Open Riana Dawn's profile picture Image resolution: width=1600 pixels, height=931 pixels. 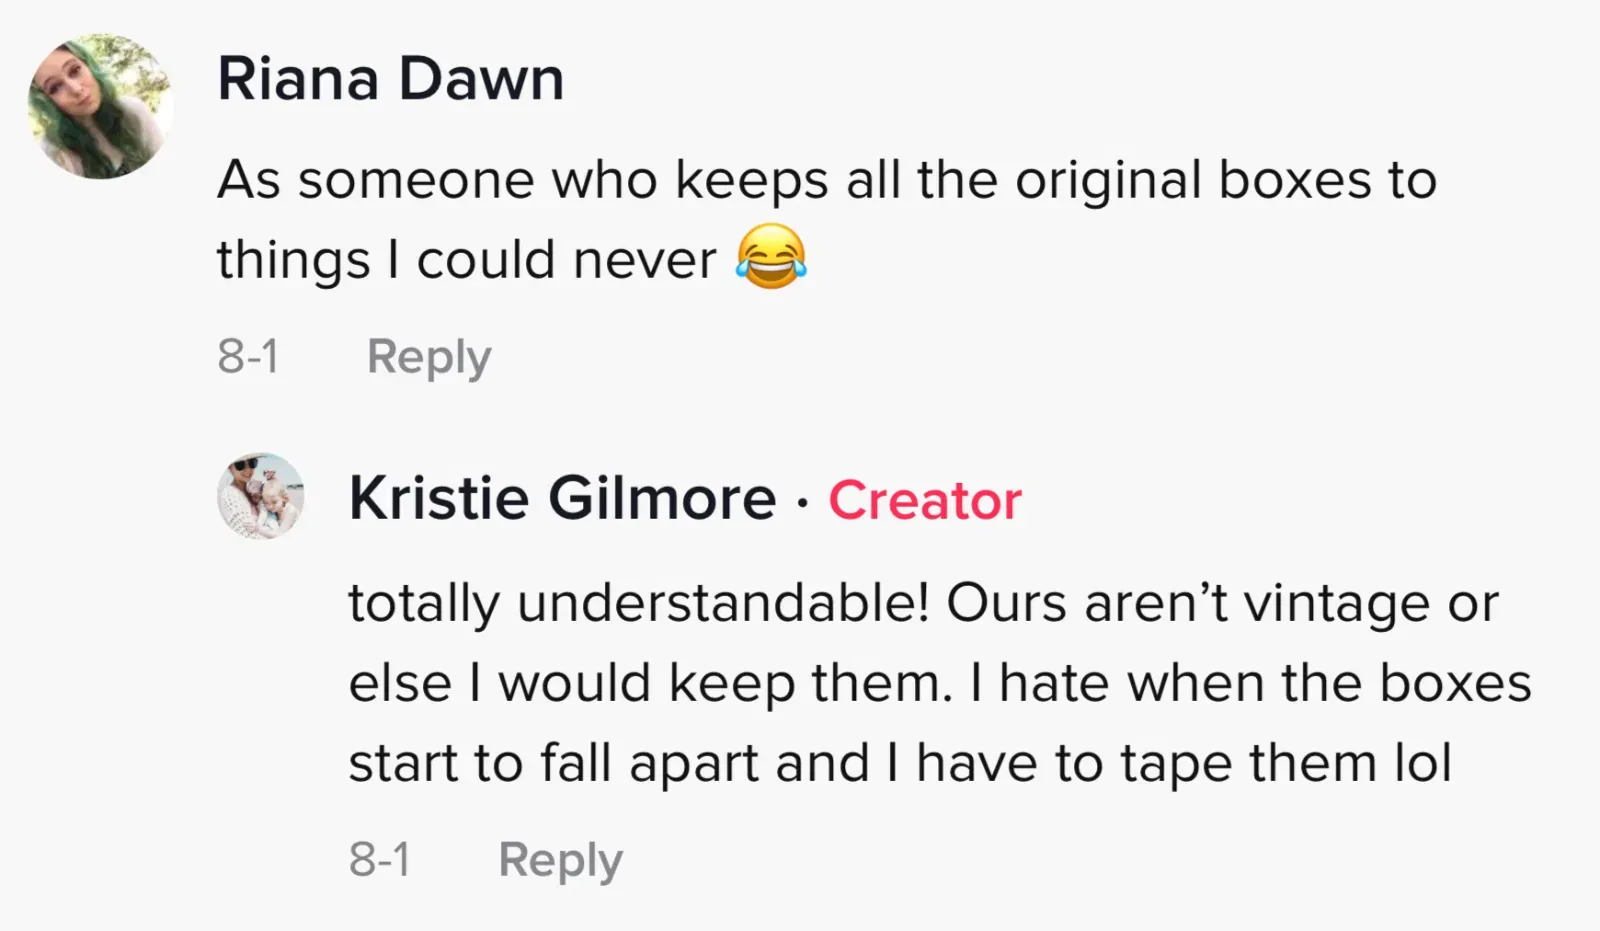(100, 106)
